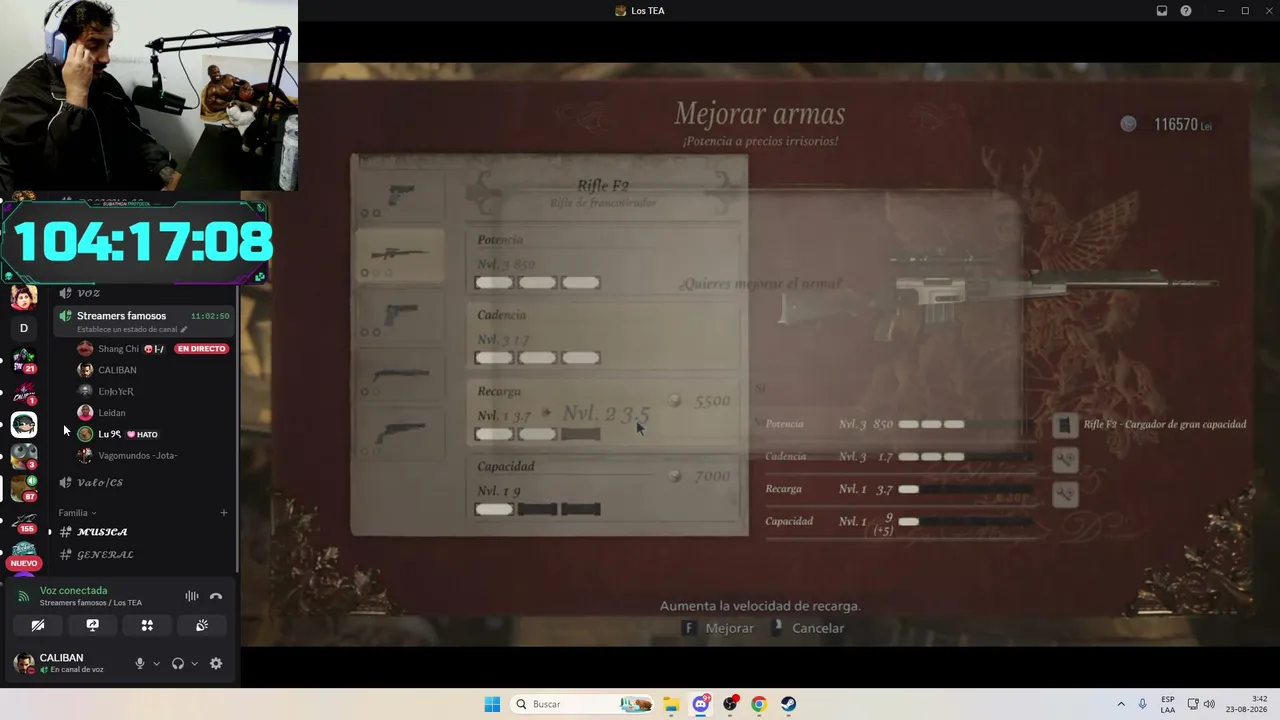Open server icon with 21 badge
Viewport: 1280px width, 720px height.
(24, 361)
